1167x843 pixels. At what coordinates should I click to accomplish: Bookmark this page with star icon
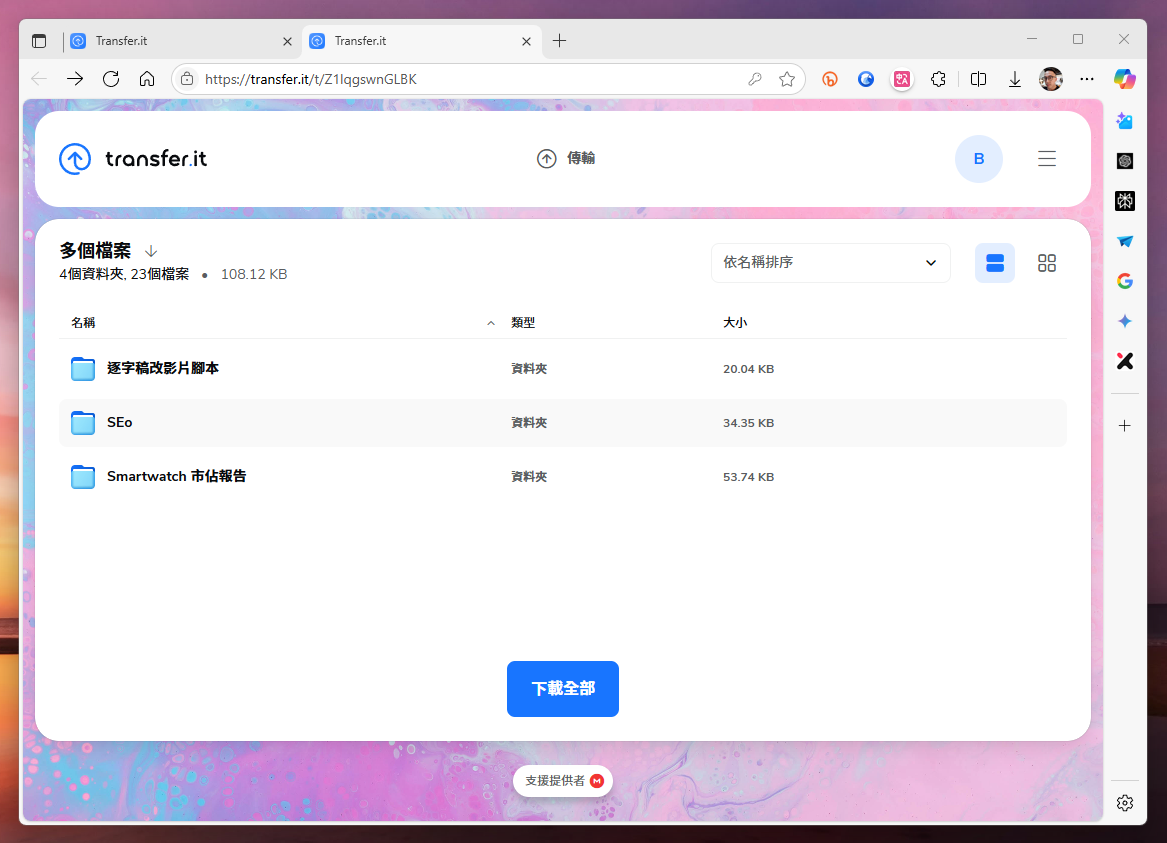tap(787, 79)
